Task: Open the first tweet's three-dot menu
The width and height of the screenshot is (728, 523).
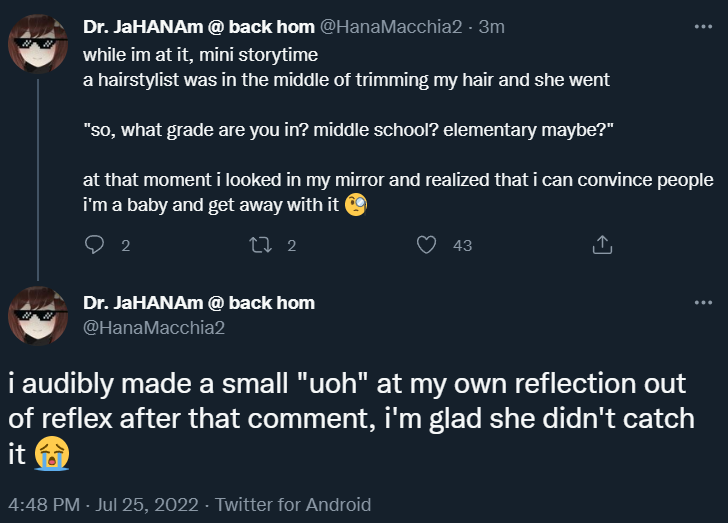Action: [x=703, y=27]
